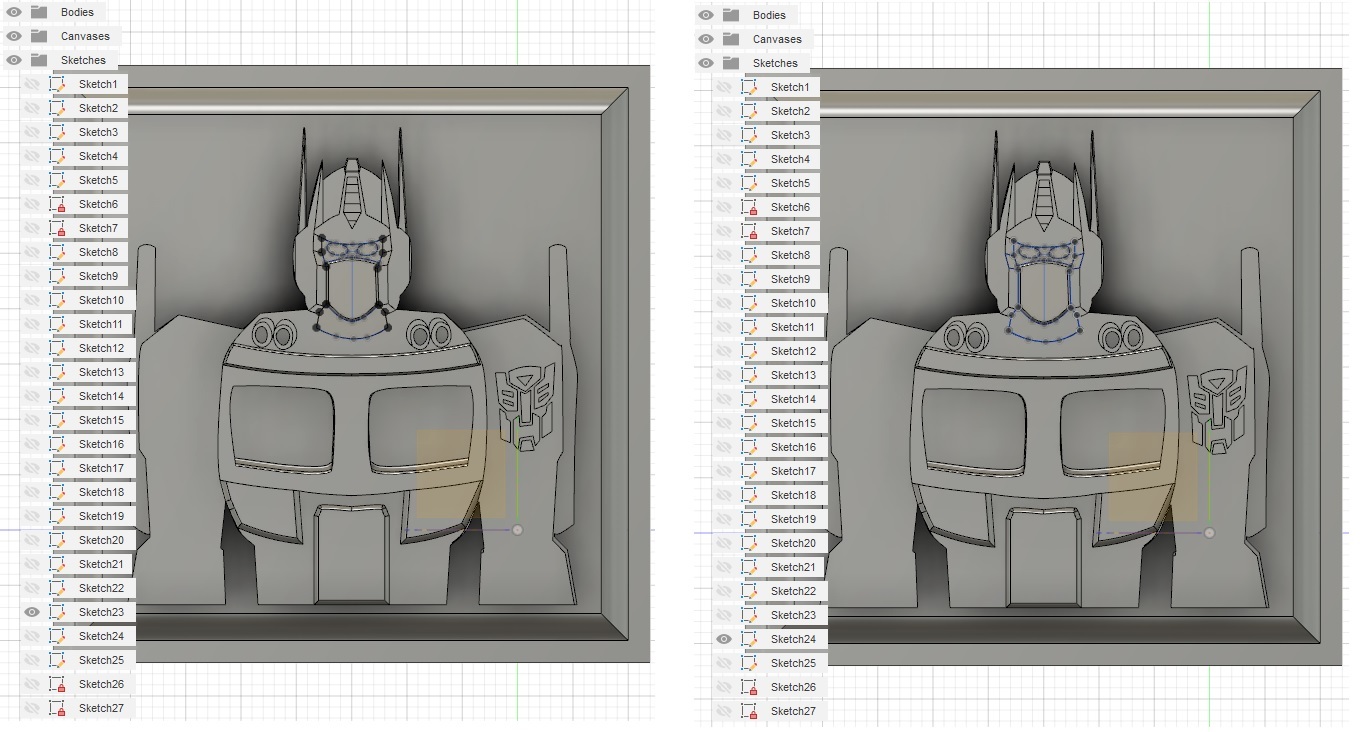
Task: Select the Sketch2 sketch icon in right panel
Action: tap(750, 111)
